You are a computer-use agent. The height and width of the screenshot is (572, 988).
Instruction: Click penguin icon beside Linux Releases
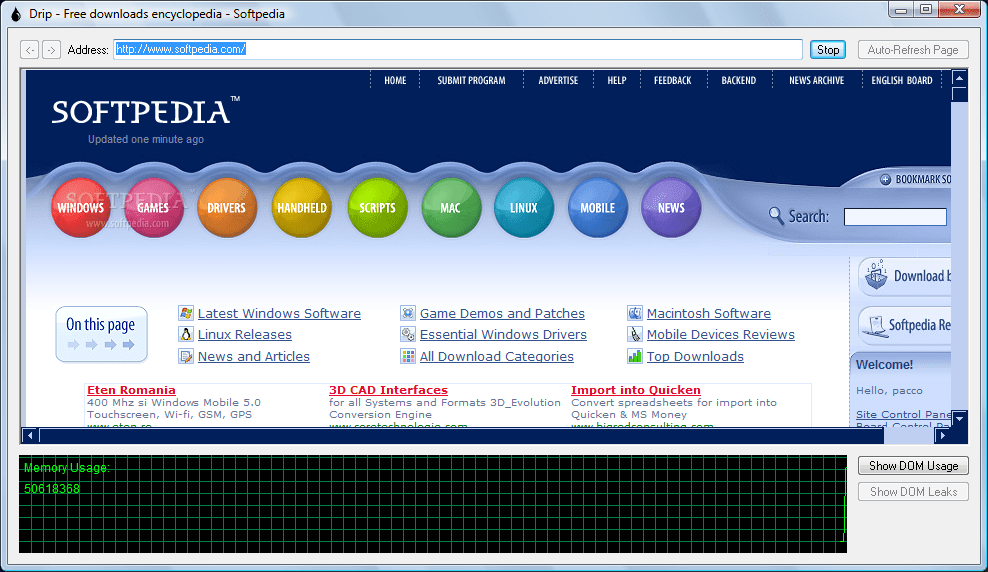186,335
